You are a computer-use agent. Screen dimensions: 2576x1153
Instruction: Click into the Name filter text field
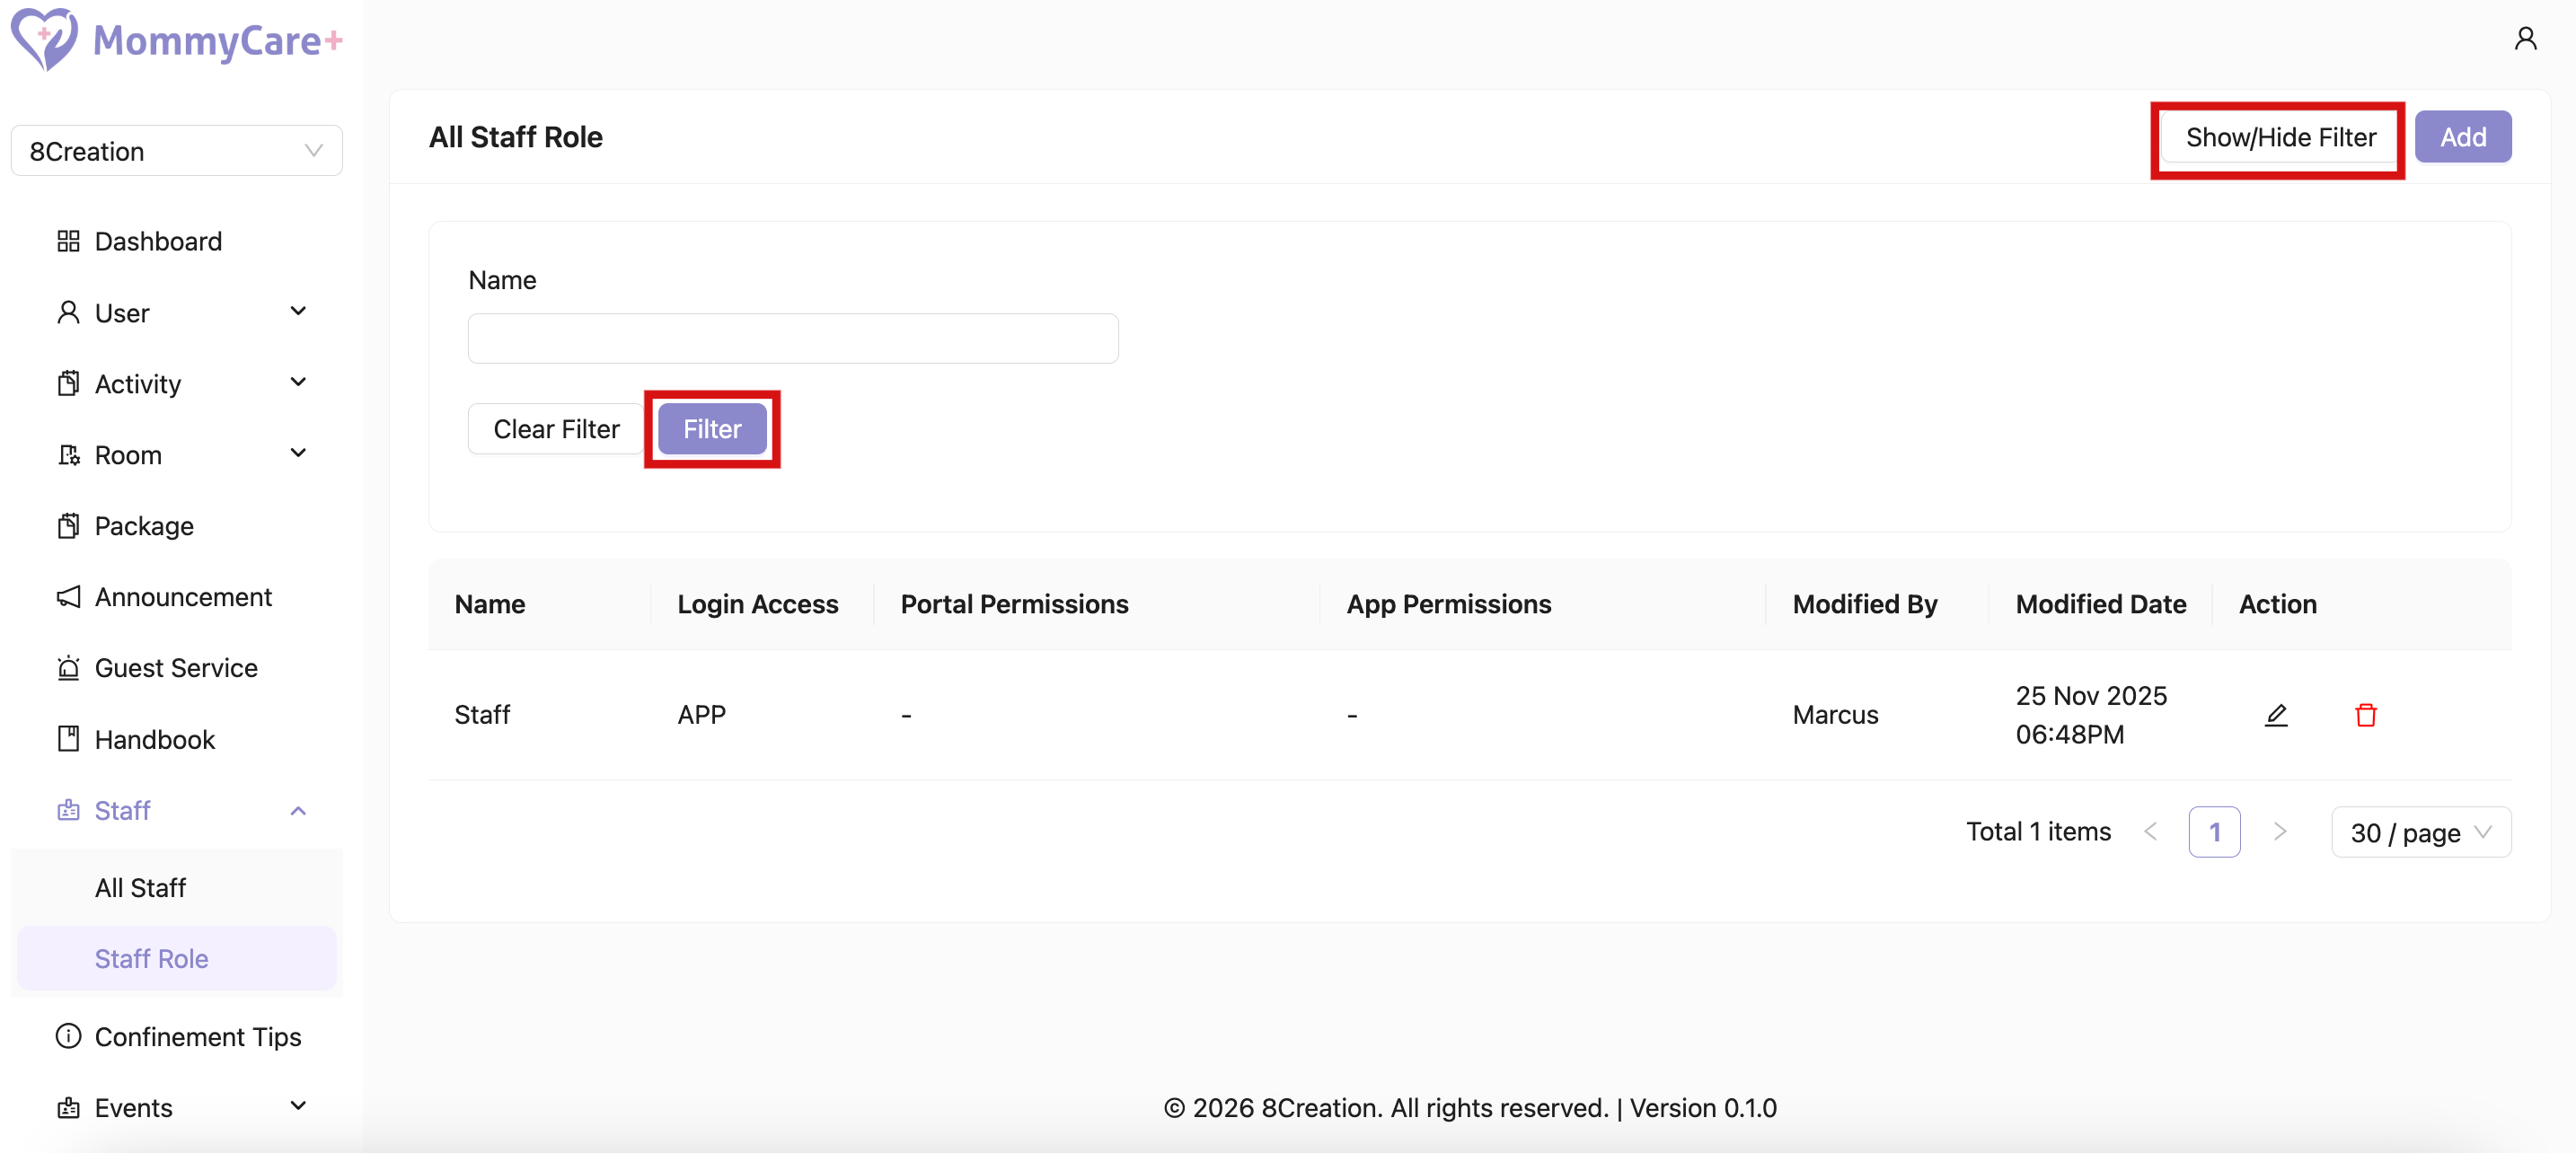click(793, 339)
